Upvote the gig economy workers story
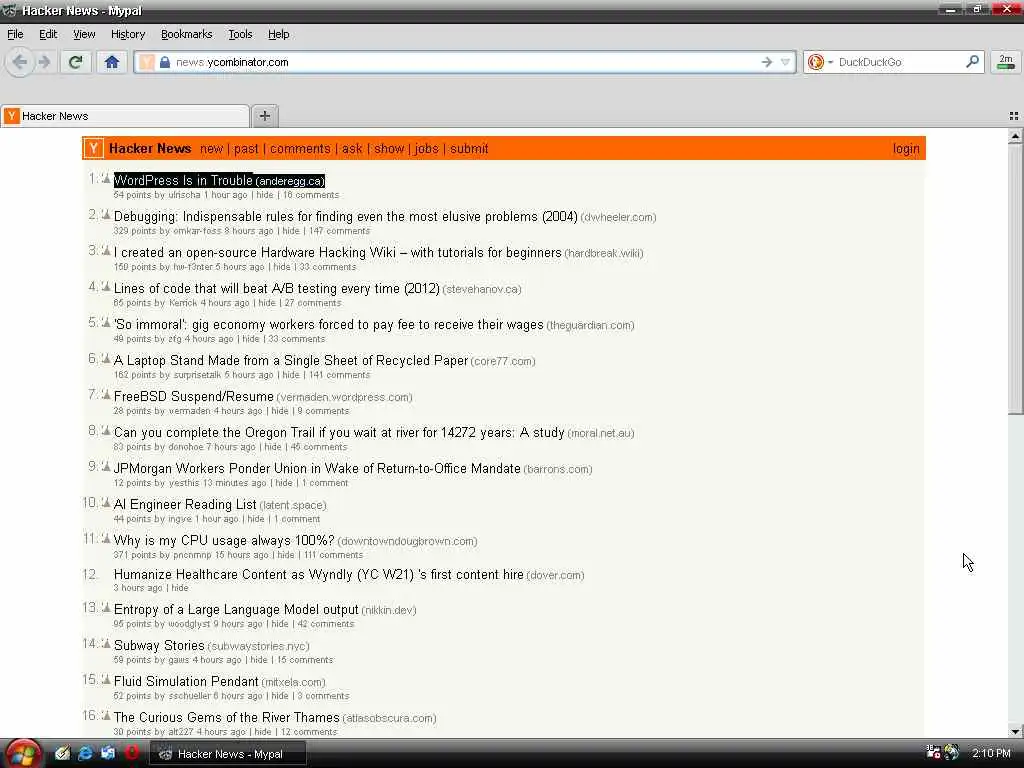This screenshot has height=768, width=1024. click(x=106, y=322)
